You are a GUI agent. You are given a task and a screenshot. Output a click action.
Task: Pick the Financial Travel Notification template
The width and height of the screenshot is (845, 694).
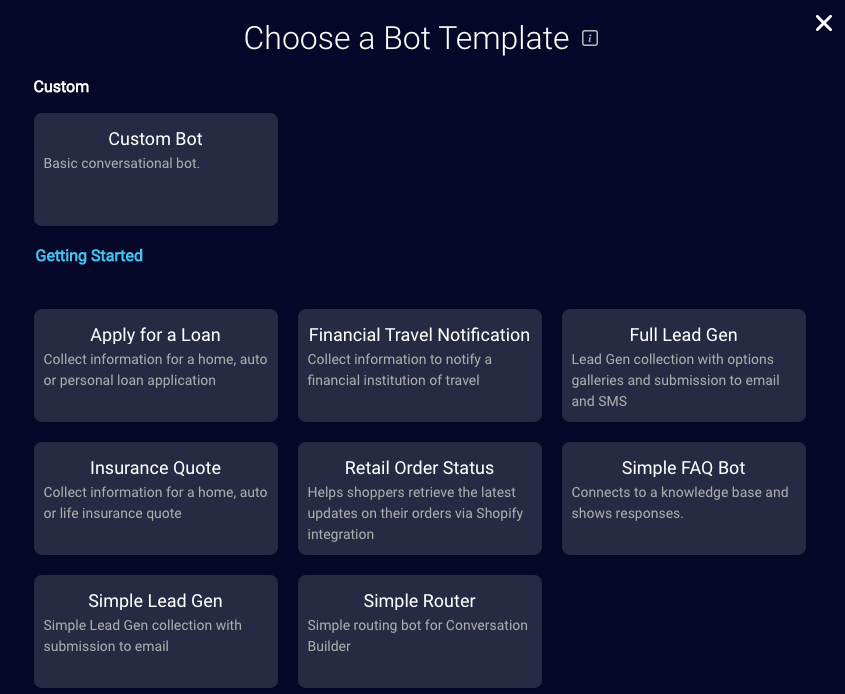coord(420,365)
